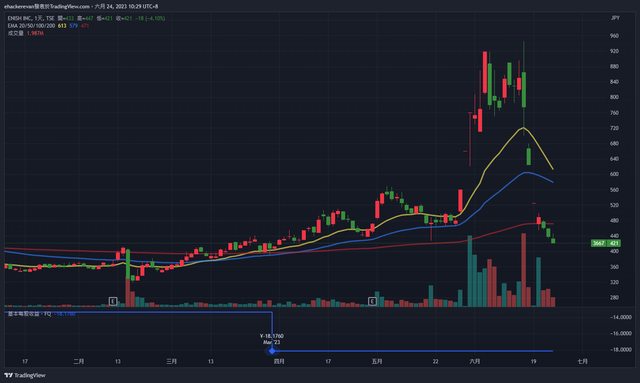The image size is (640, 383).
Task: Click the 22 date axis label
Action: pyautogui.click(x=436, y=361)
